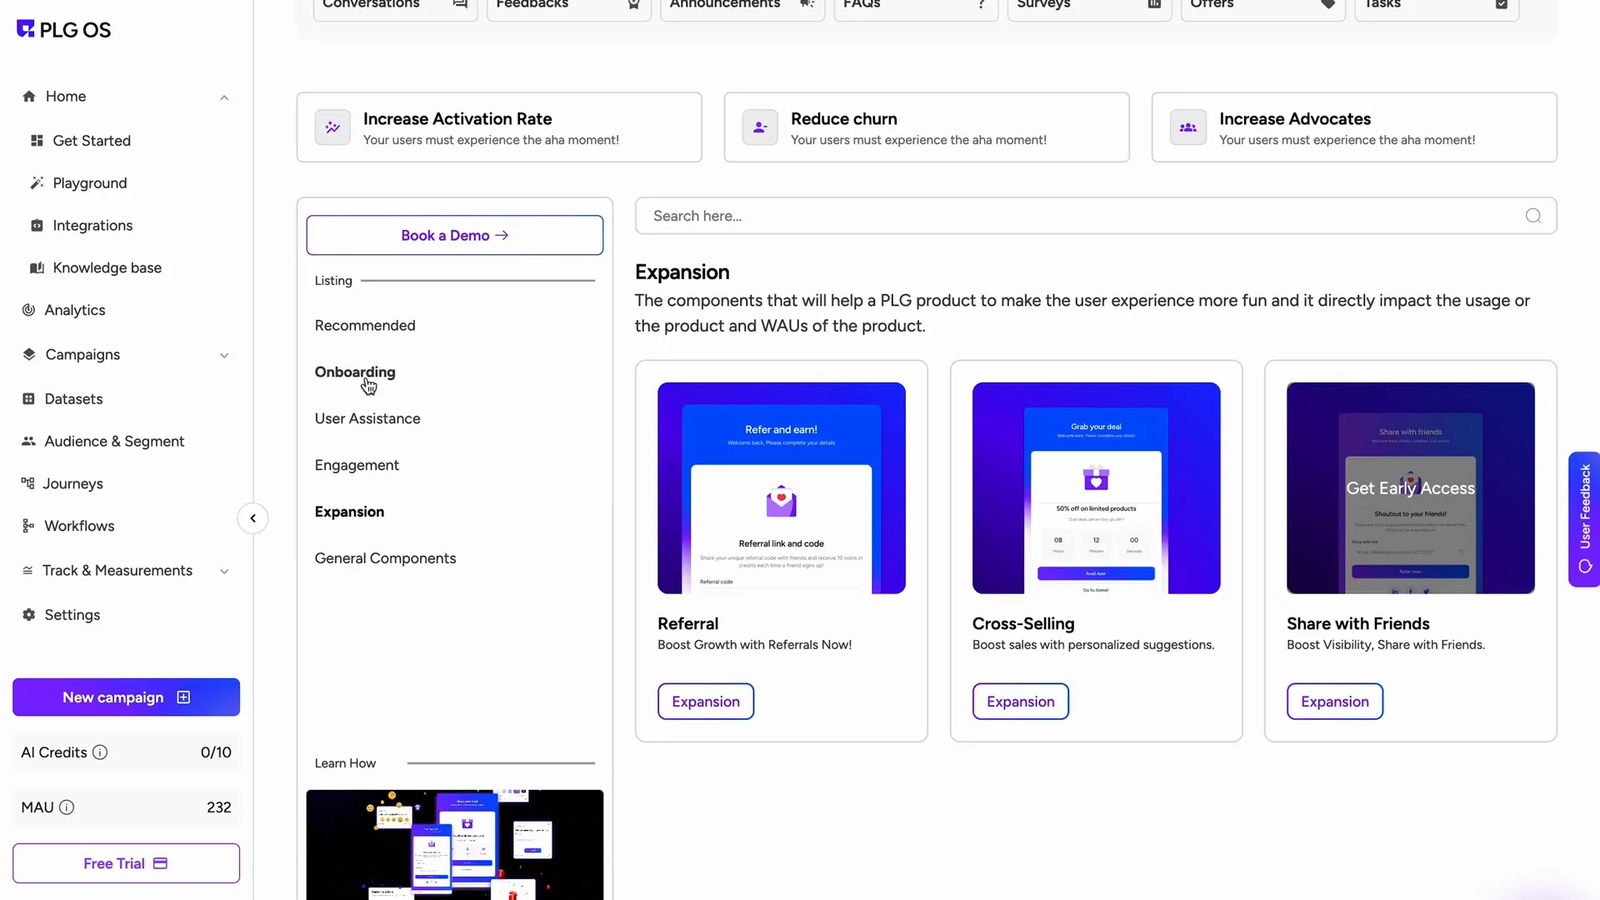Expand Track & Measurements chevron
The height and width of the screenshot is (900, 1600).
224,572
